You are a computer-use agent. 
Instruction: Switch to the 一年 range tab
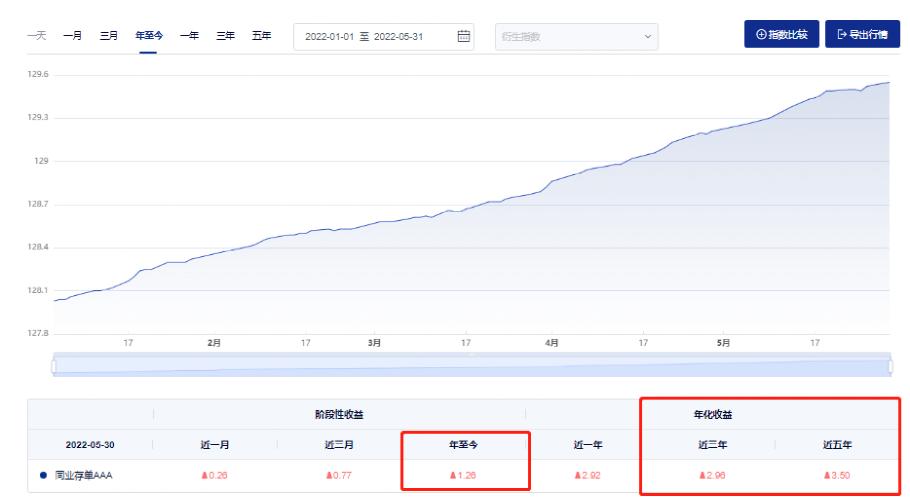[189, 35]
